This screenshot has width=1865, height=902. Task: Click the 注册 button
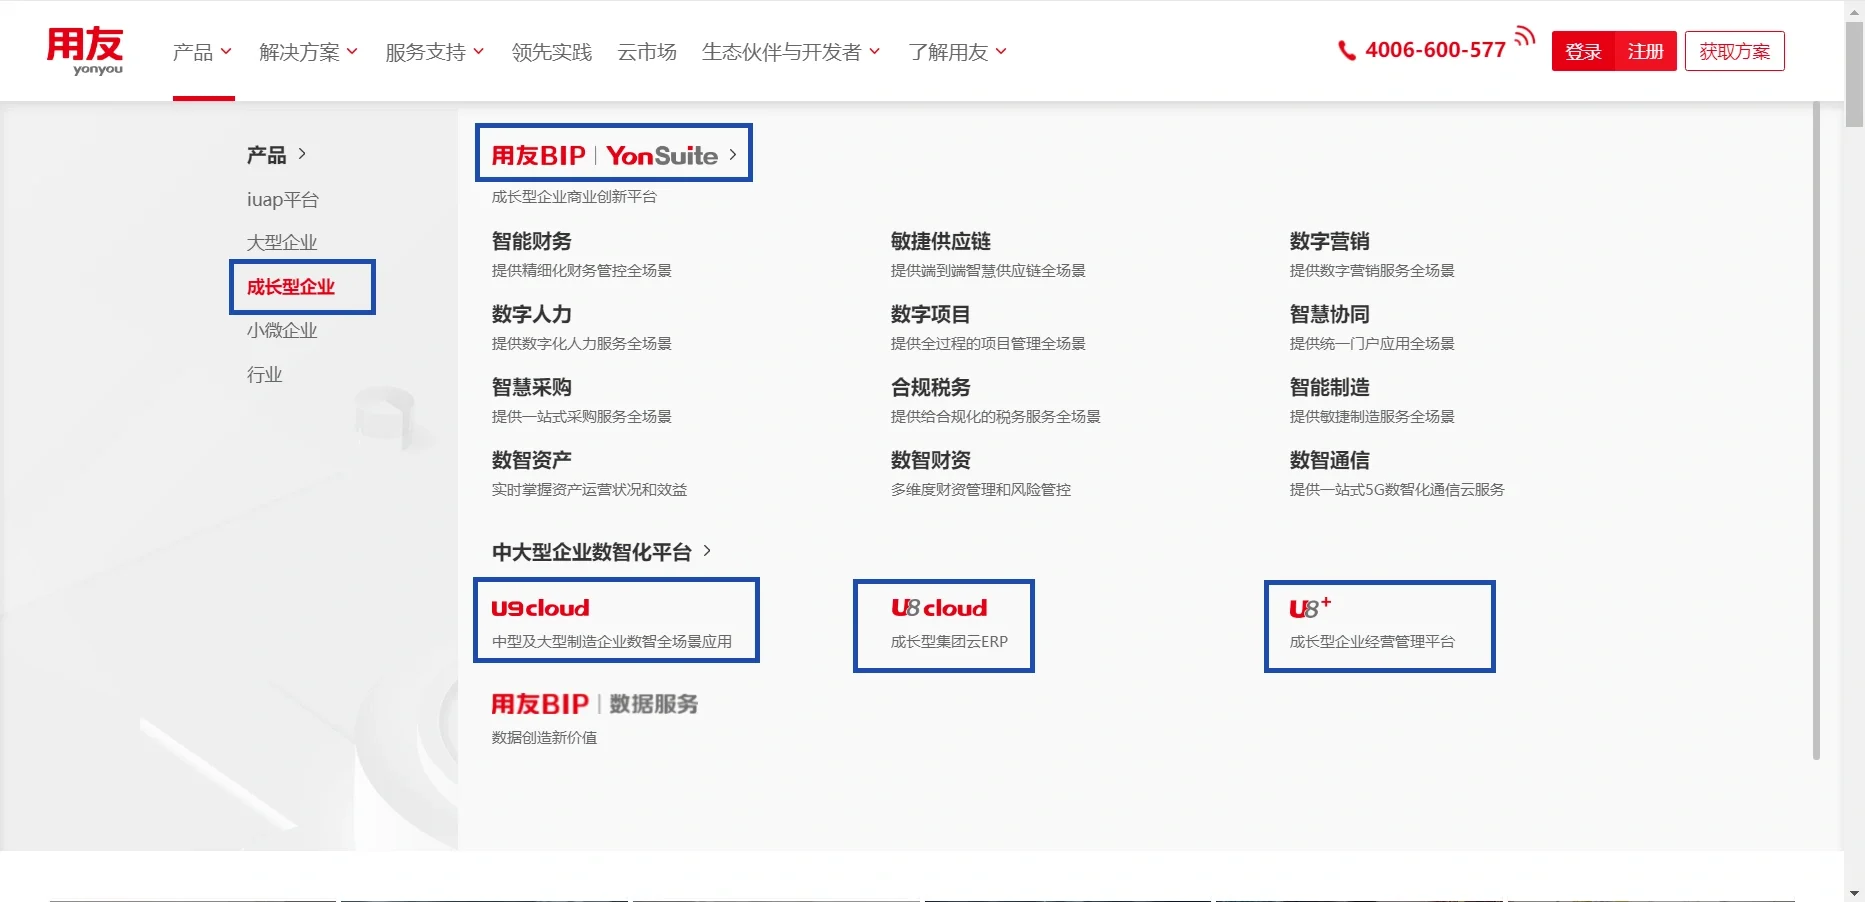click(x=1645, y=51)
